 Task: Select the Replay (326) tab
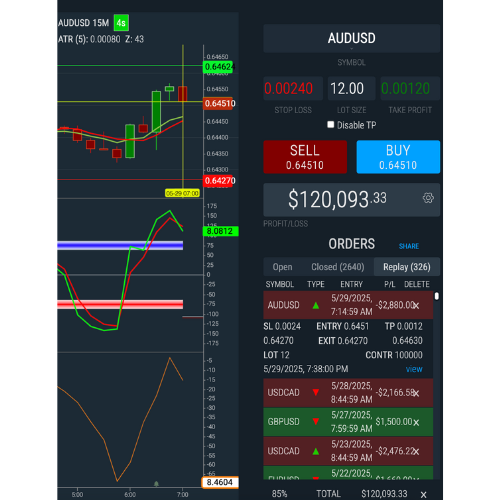click(407, 267)
